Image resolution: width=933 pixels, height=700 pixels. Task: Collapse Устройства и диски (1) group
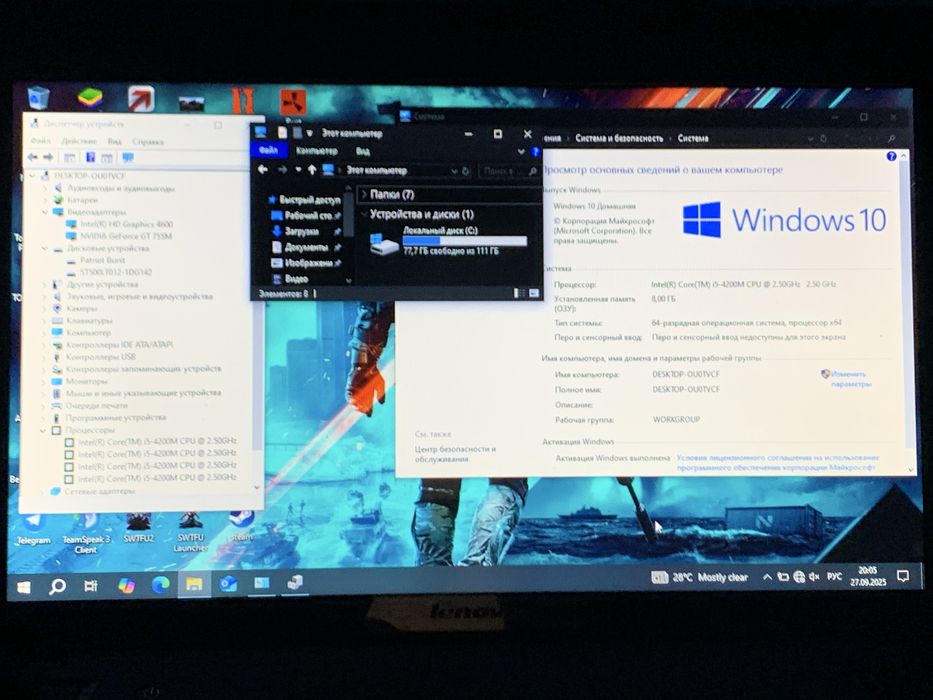click(364, 214)
